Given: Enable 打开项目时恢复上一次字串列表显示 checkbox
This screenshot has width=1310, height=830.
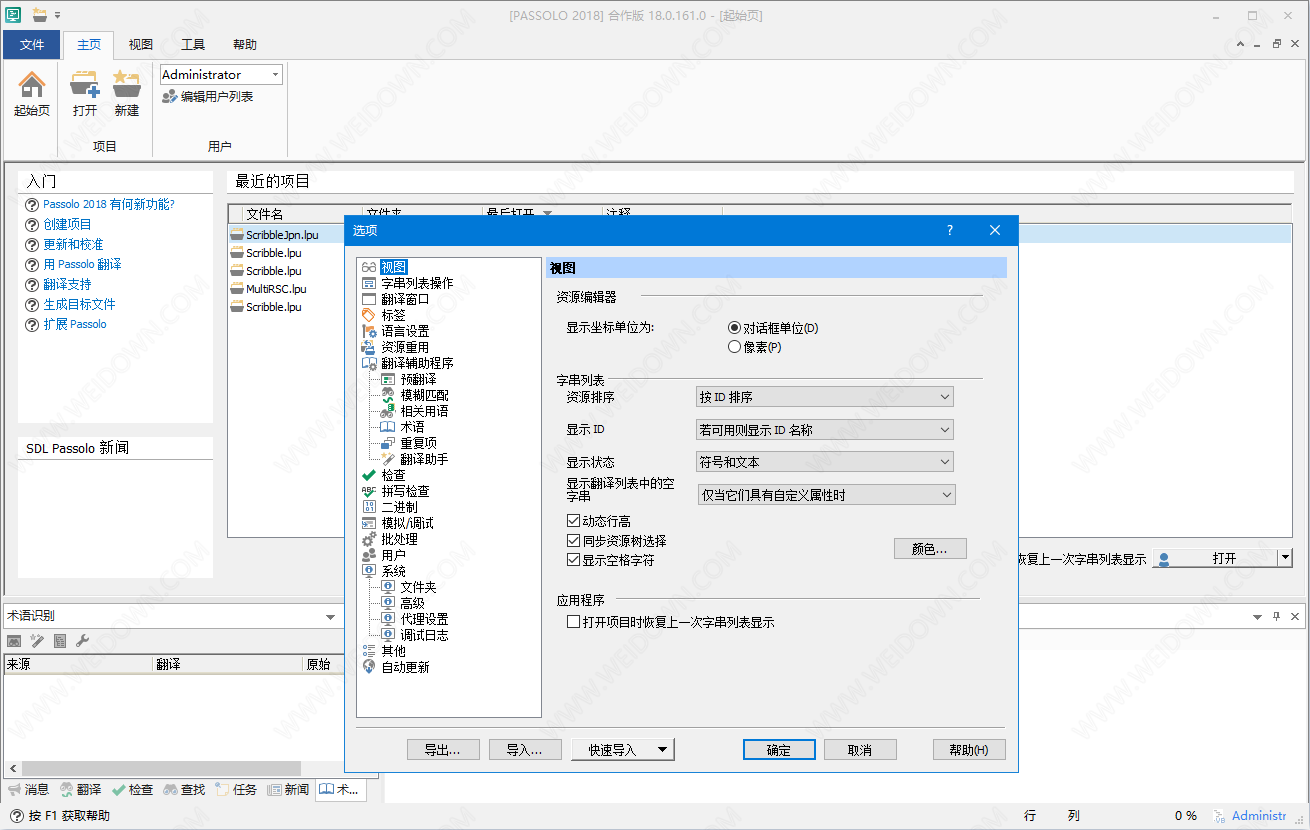Looking at the screenshot, I should click(x=573, y=622).
